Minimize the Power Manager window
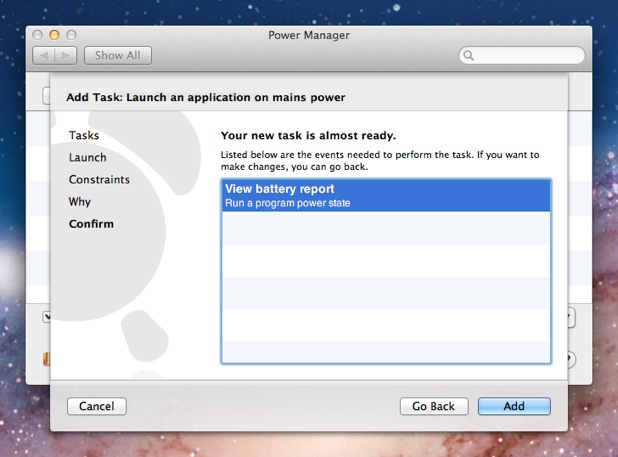The width and height of the screenshot is (618, 457). 54,35
